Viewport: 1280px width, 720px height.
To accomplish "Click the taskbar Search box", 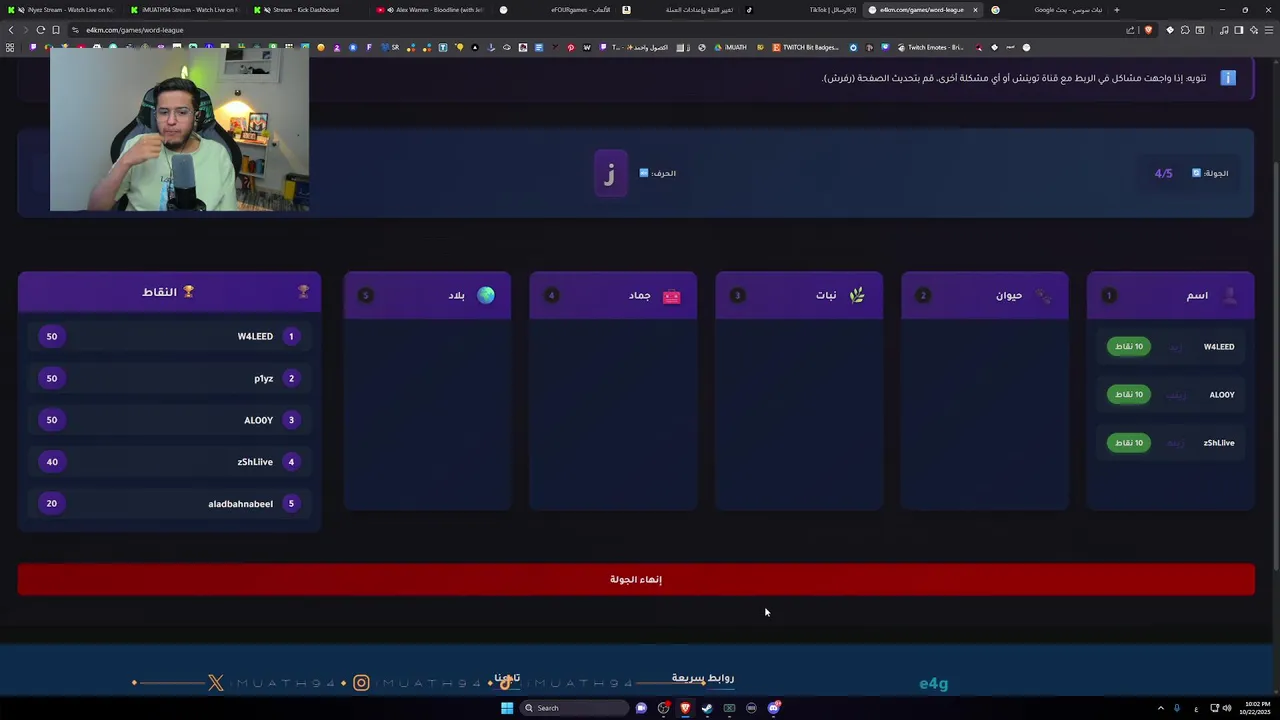I will (x=575, y=708).
